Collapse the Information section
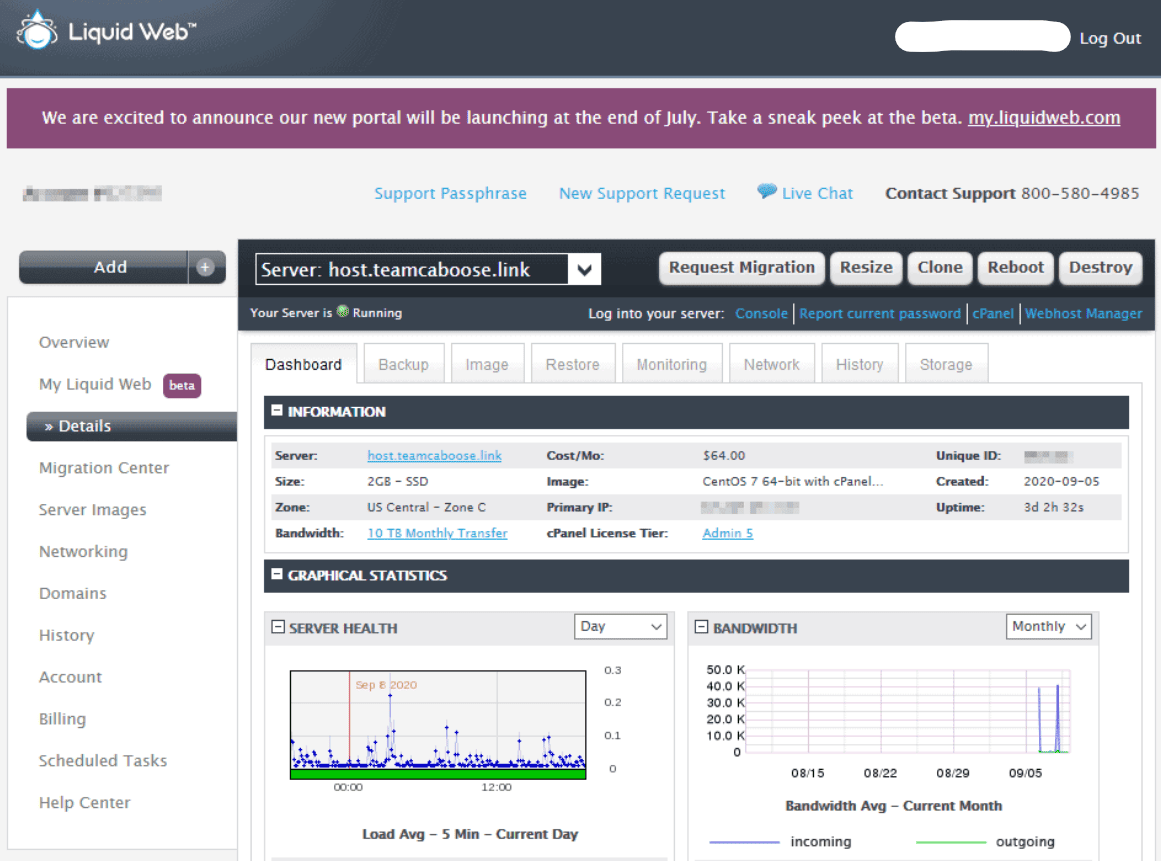1161x861 pixels. [277, 412]
